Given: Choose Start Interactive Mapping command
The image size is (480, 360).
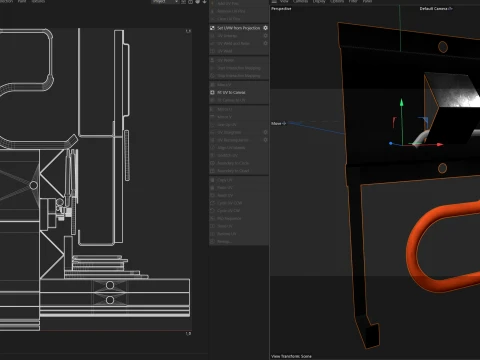Looking at the screenshot, I should click(239, 68).
